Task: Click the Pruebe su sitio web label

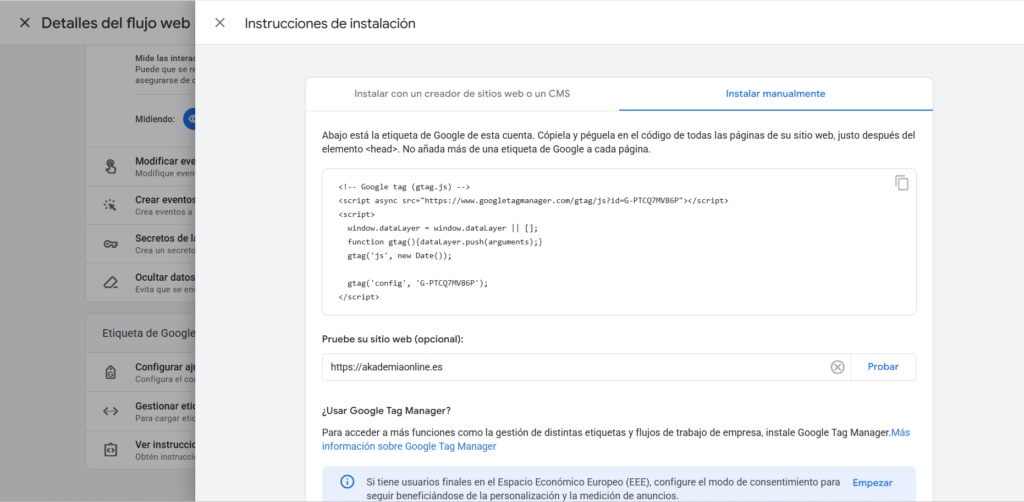Action: (392, 339)
